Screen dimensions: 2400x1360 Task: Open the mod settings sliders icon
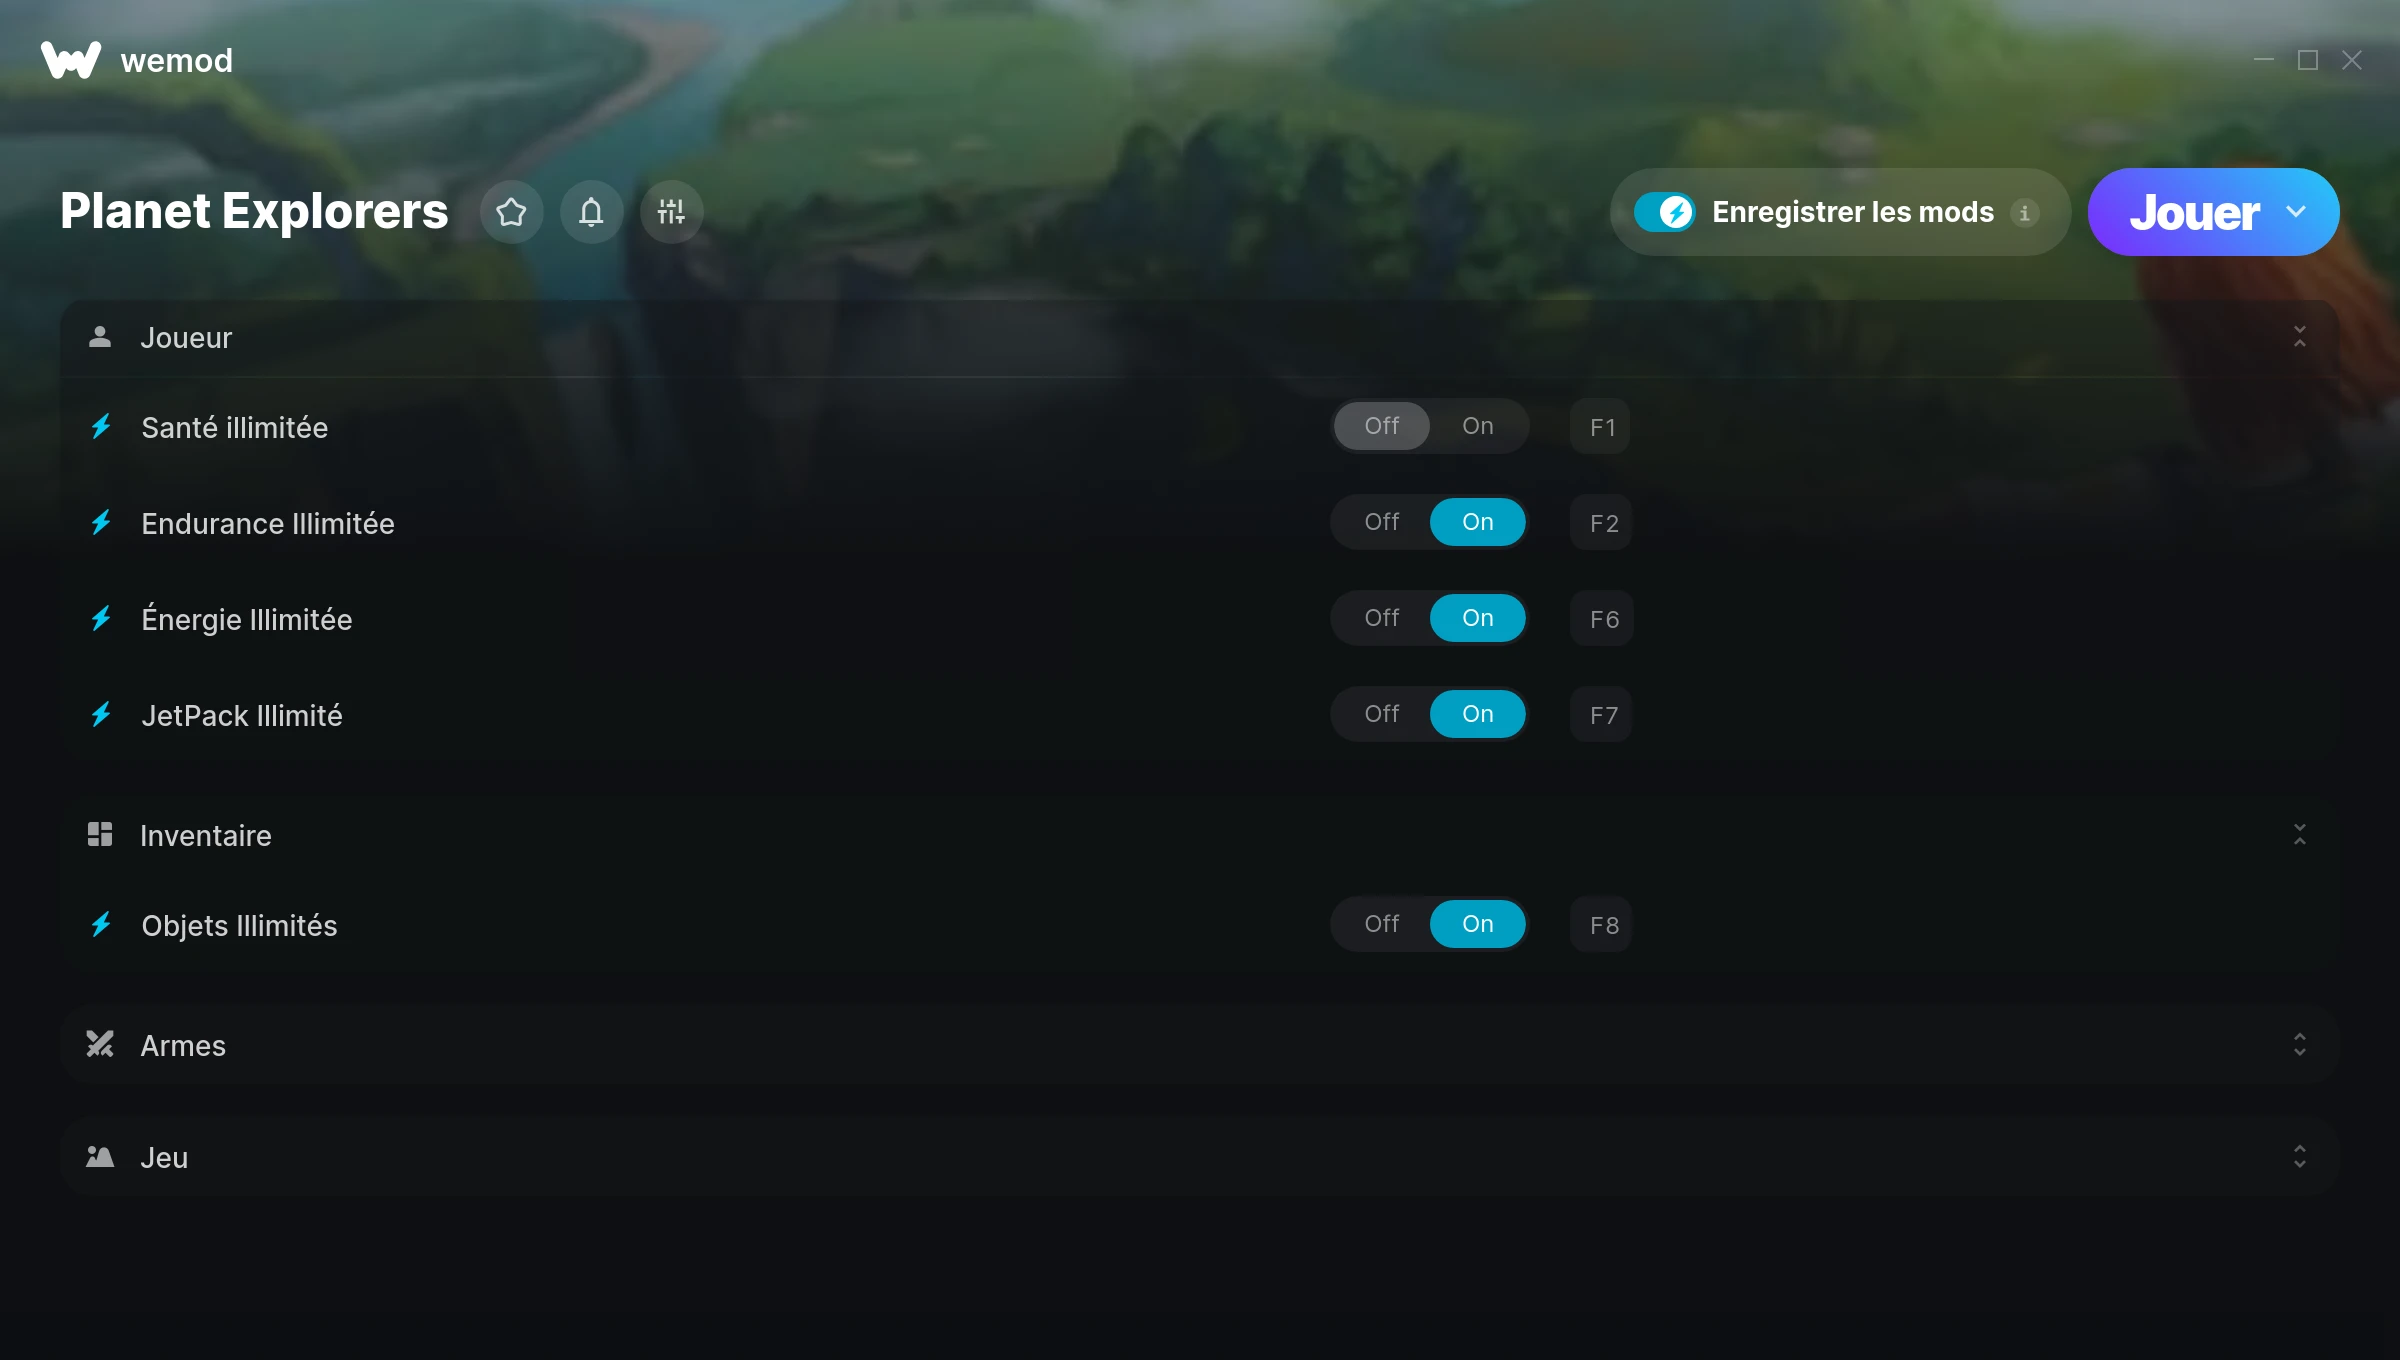(671, 212)
